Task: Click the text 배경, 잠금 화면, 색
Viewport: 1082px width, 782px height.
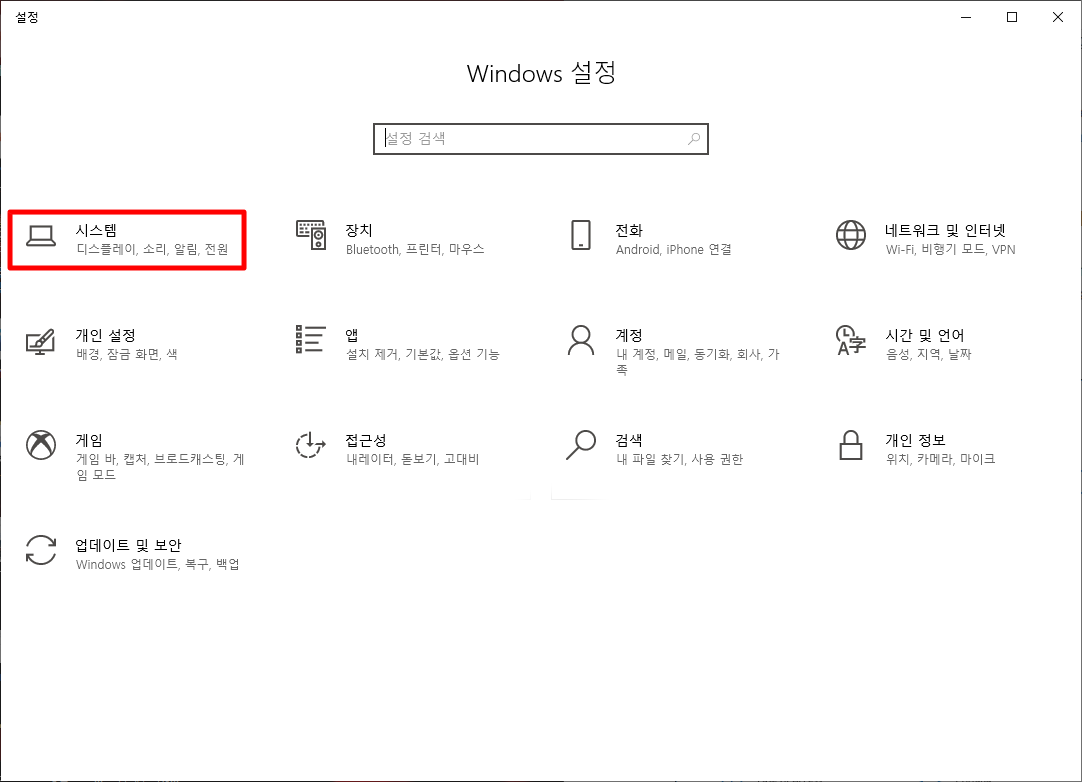Action: coord(126,354)
